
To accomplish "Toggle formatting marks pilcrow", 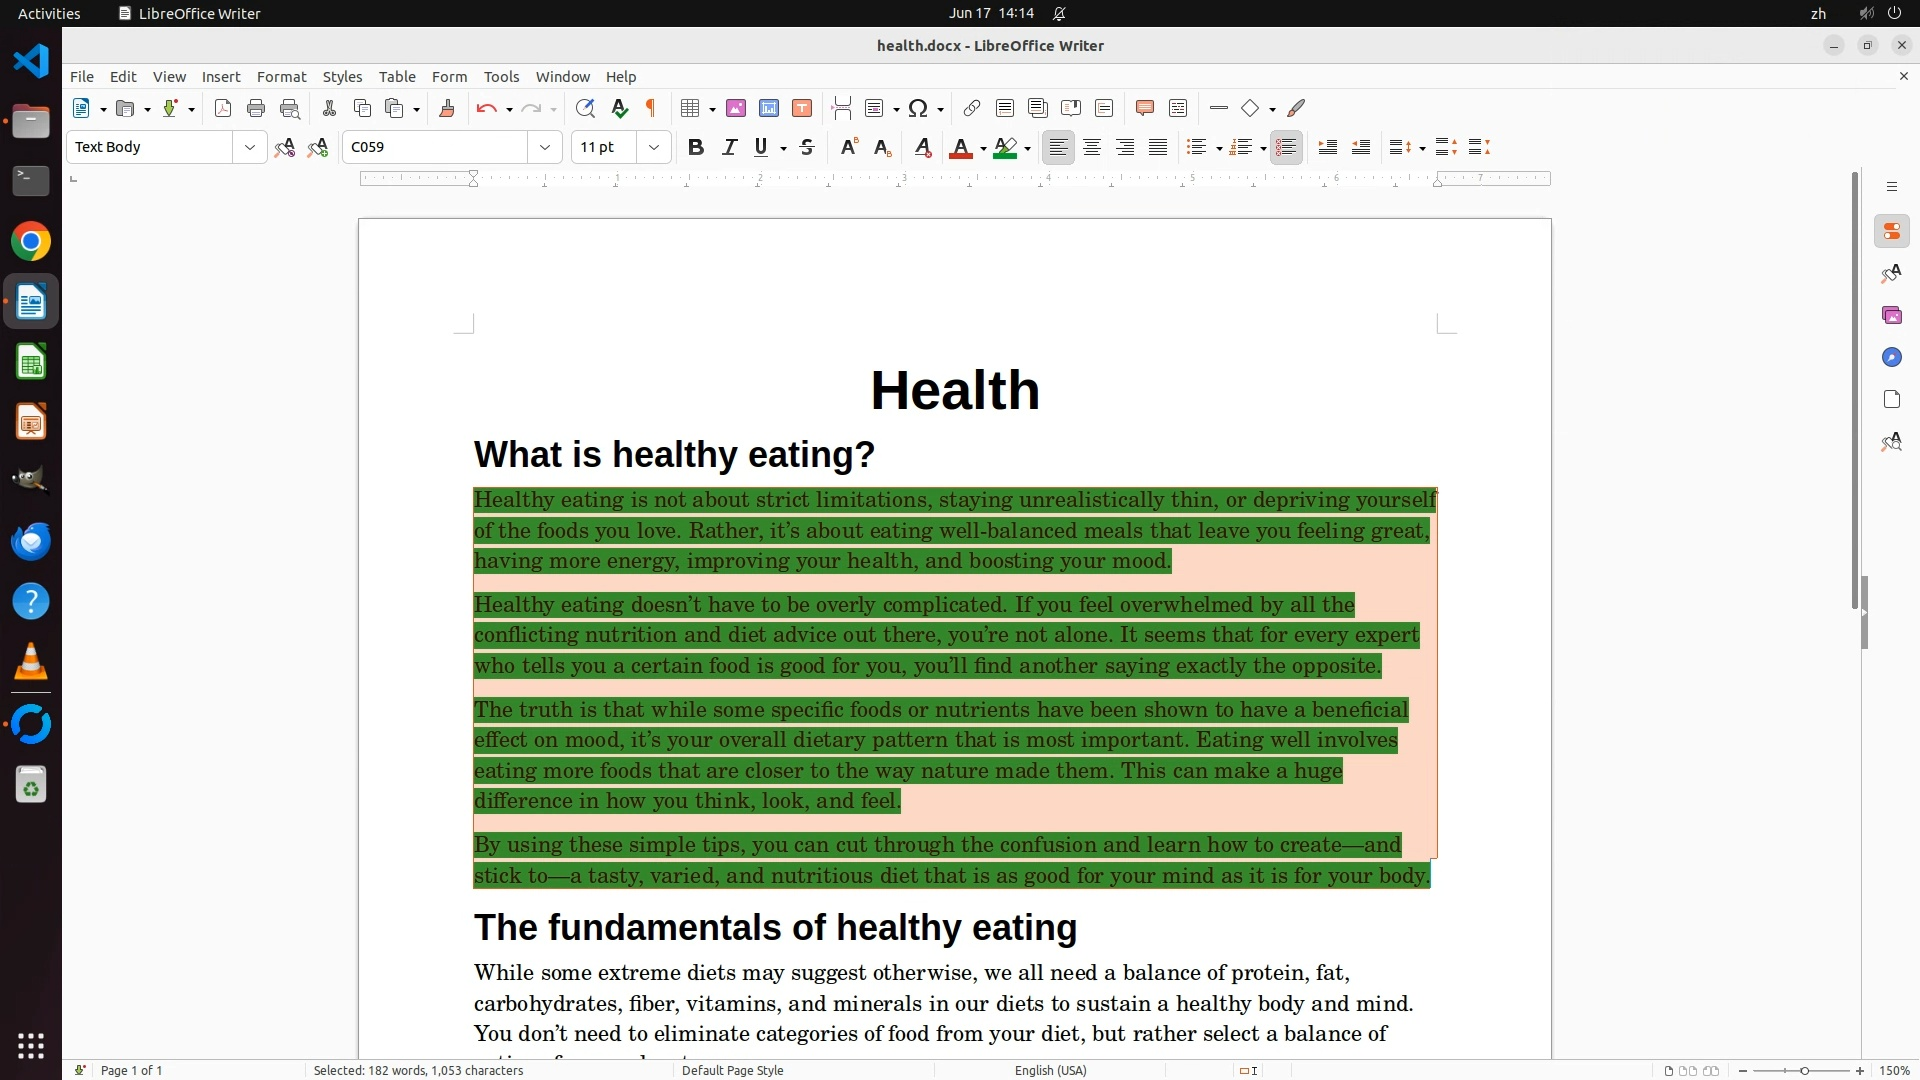I will (x=651, y=108).
